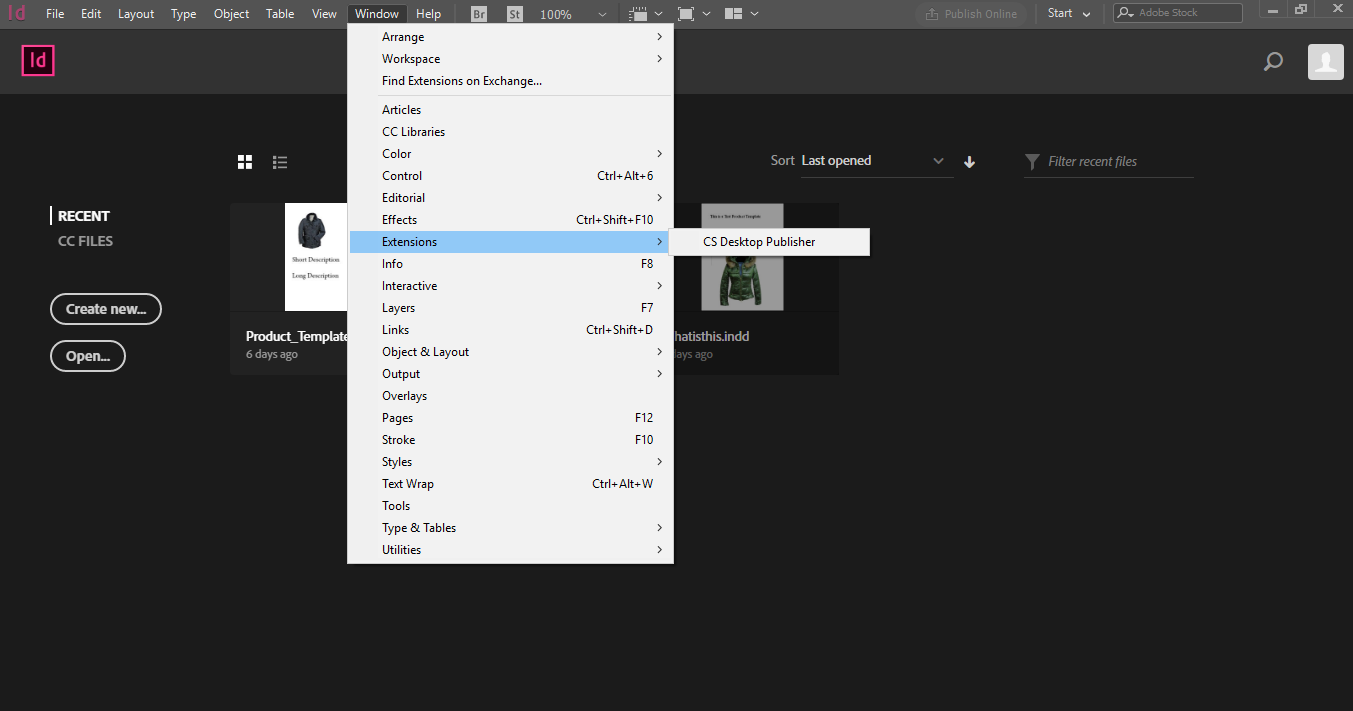Open the user profile avatar
1353x711 pixels.
(x=1326, y=62)
